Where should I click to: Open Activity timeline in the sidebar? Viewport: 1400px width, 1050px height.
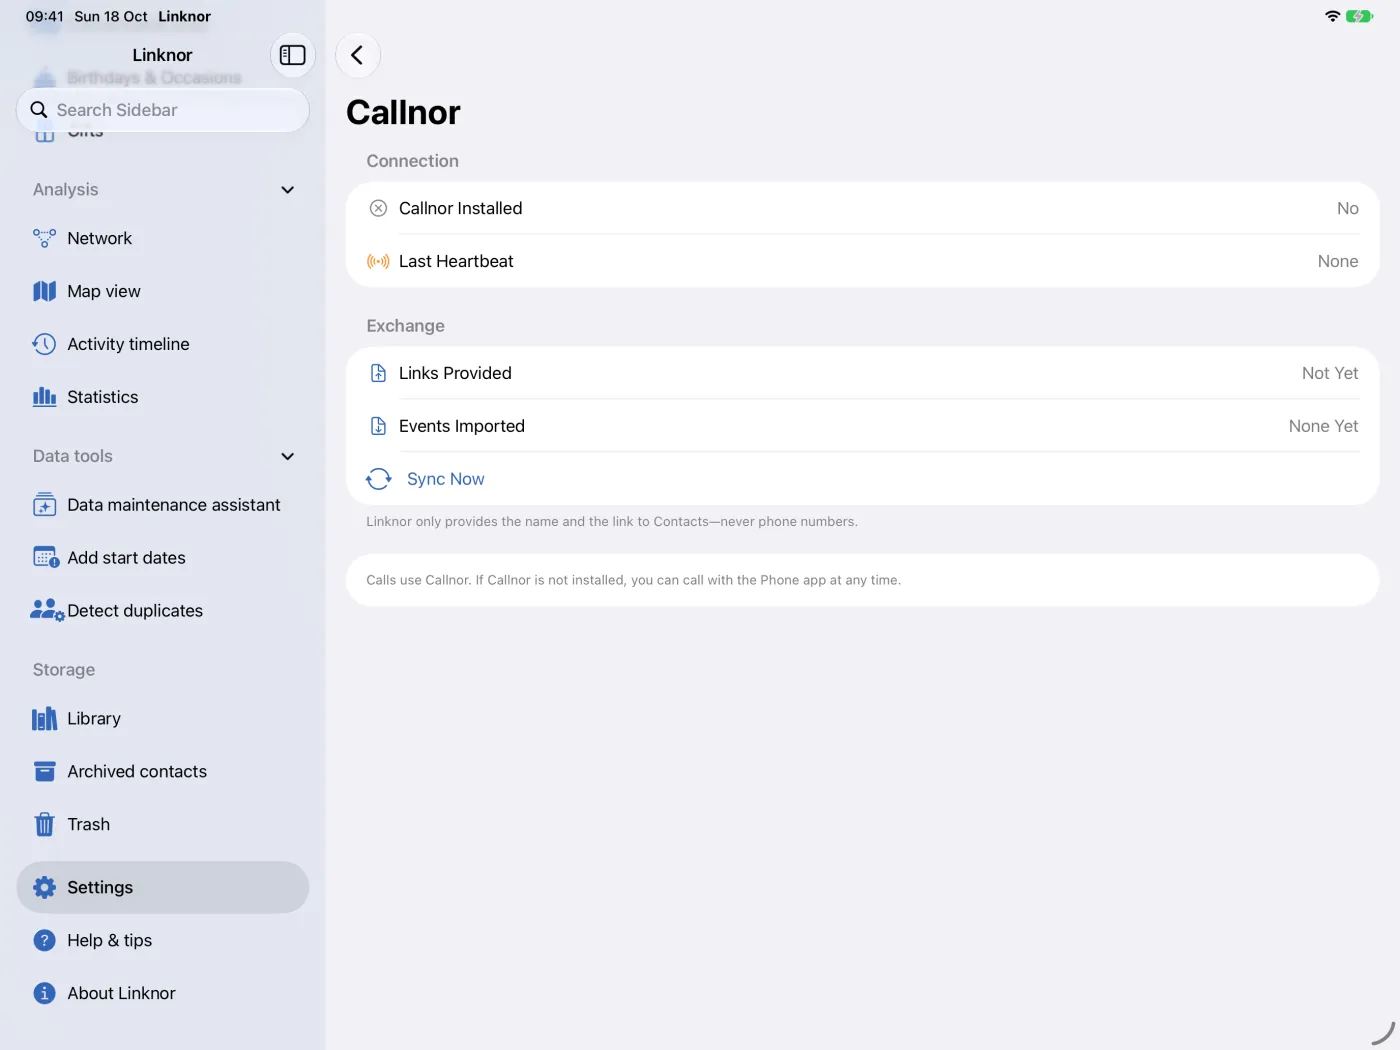click(x=163, y=344)
